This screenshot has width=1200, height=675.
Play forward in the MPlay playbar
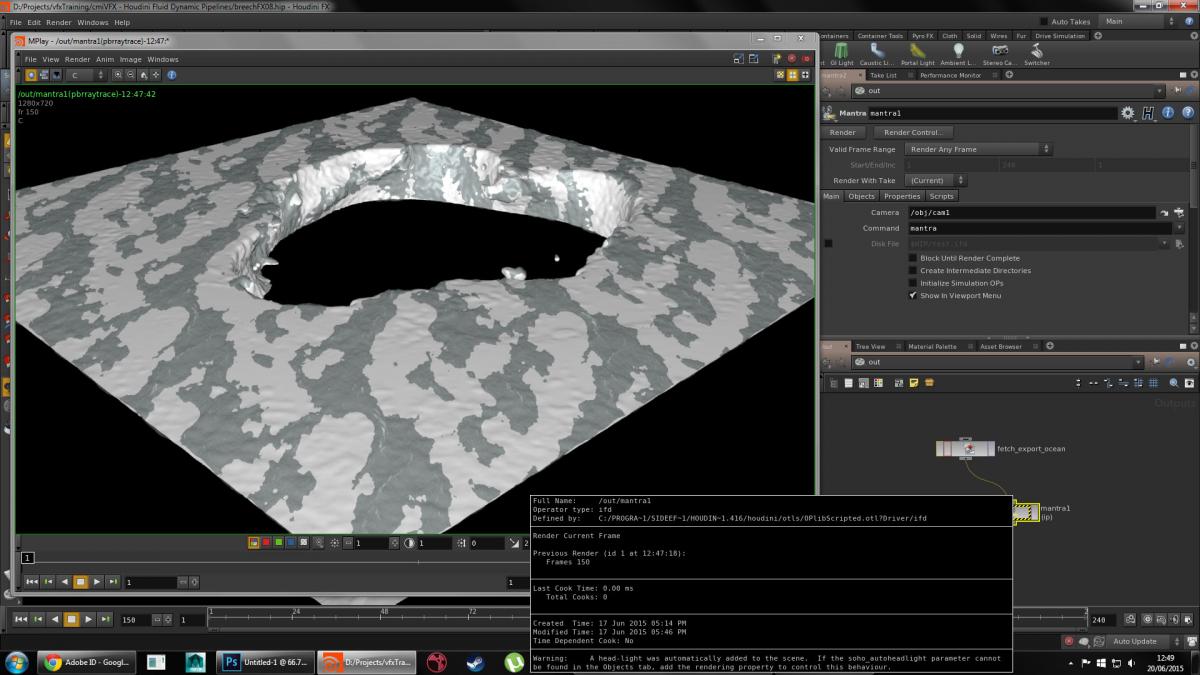pos(97,581)
